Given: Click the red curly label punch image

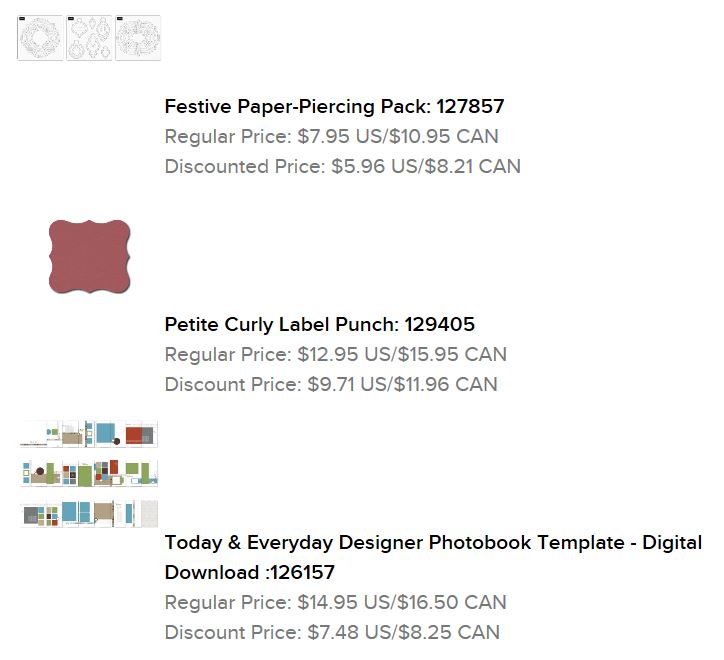Looking at the screenshot, I should (x=89, y=257).
